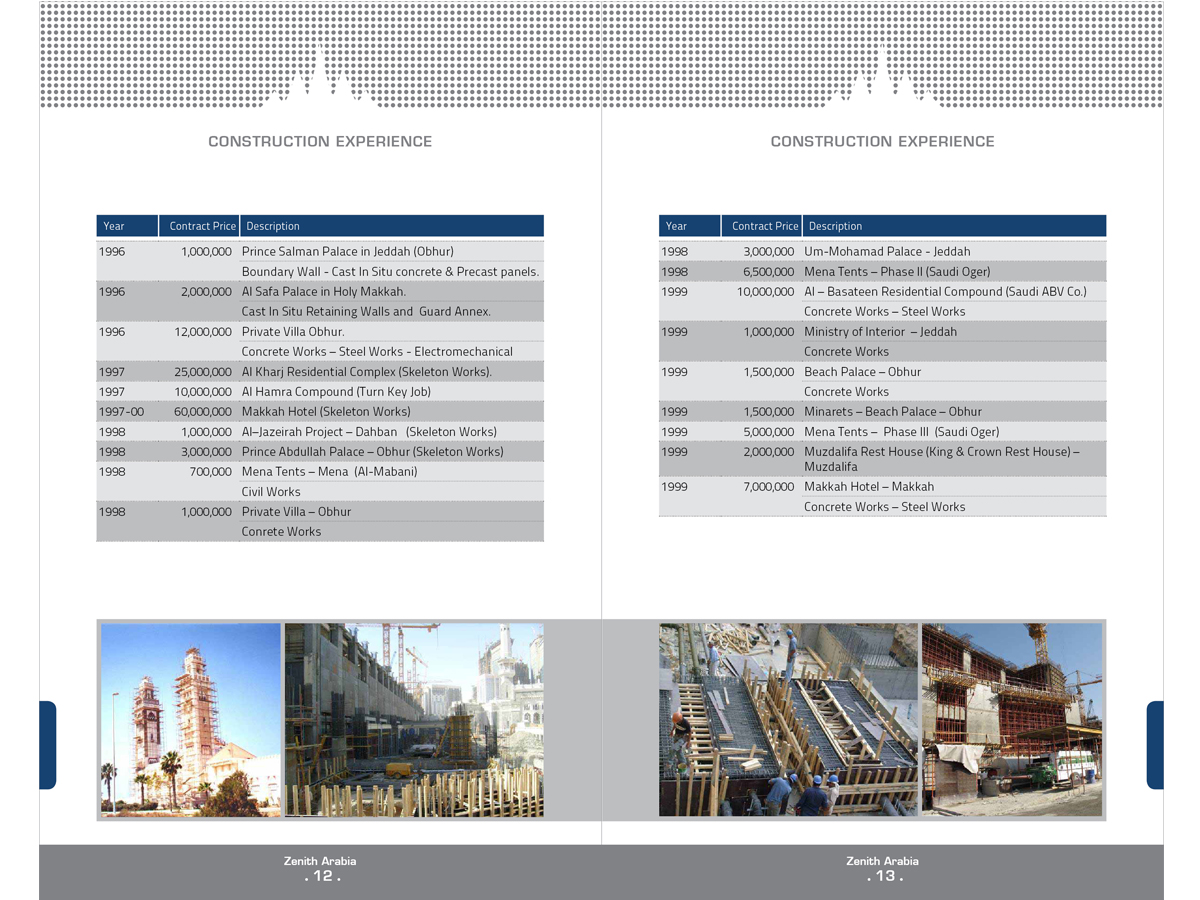Click the Contract Price header on page 13
This screenshot has width=1200, height=900.
(764, 226)
